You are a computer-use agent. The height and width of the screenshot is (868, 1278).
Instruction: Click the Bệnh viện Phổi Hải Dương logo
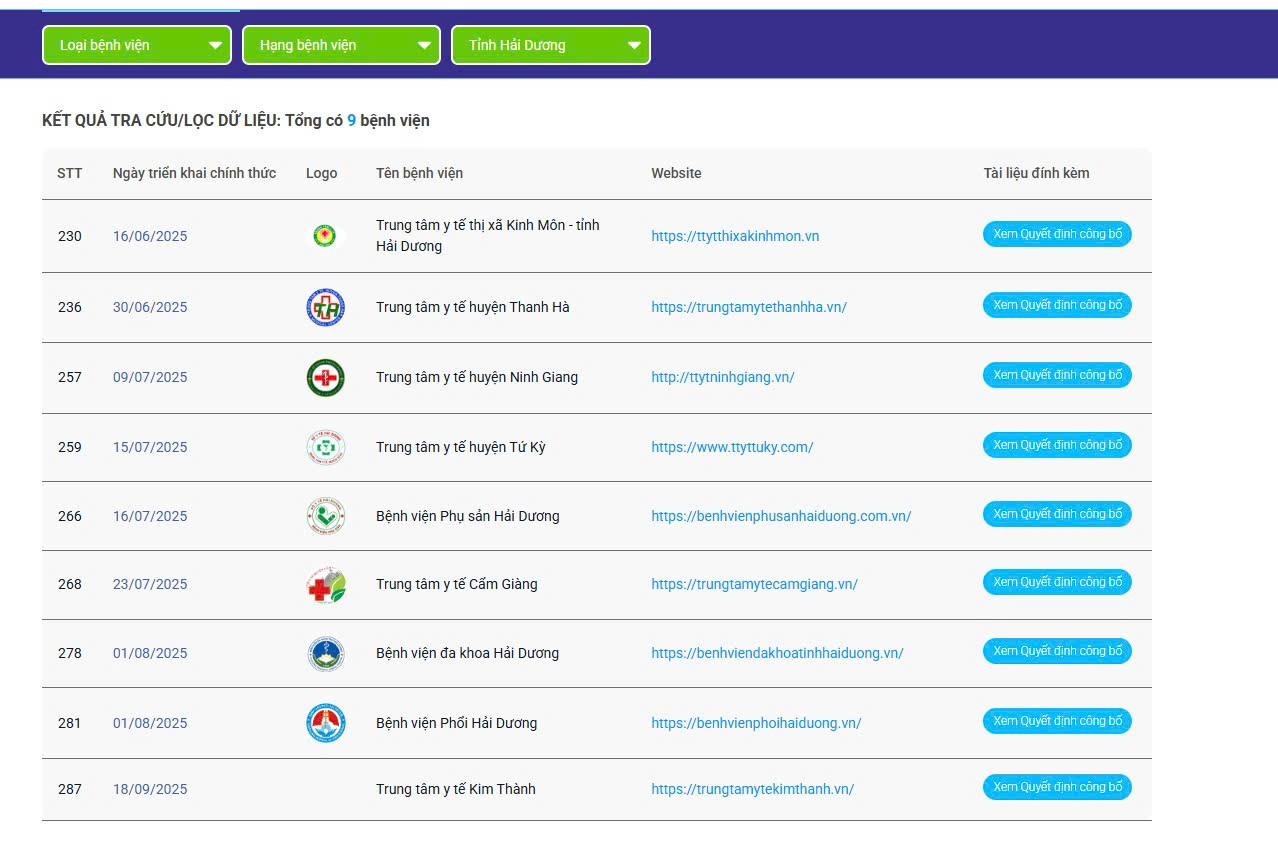coord(325,723)
